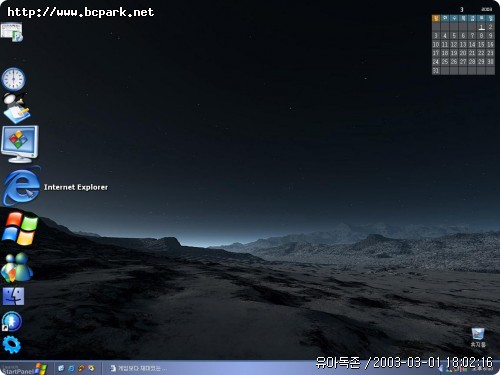
Task: Select date 12 in calendar widget
Action: (x=454, y=44)
